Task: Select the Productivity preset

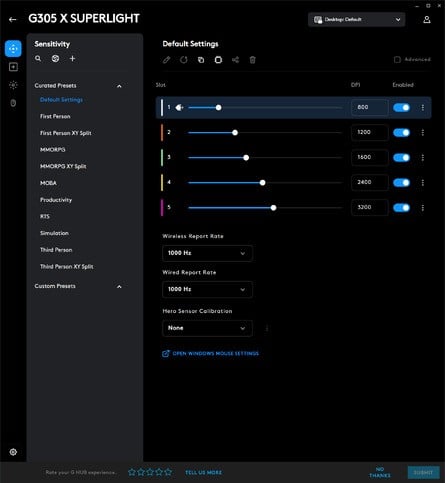Action: pyautogui.click(x=56, y=200)
